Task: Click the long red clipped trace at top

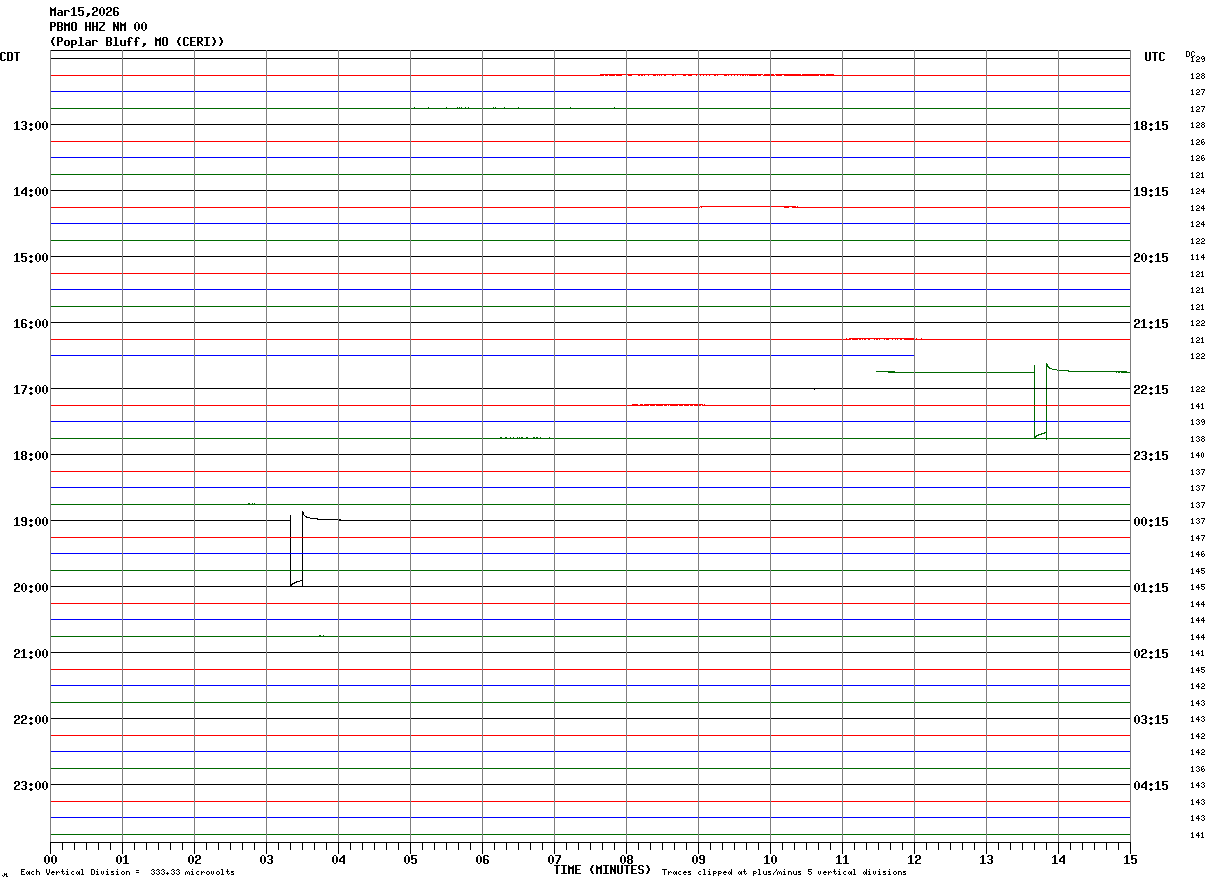Action: pyautogui.click(x=716, y=75)
